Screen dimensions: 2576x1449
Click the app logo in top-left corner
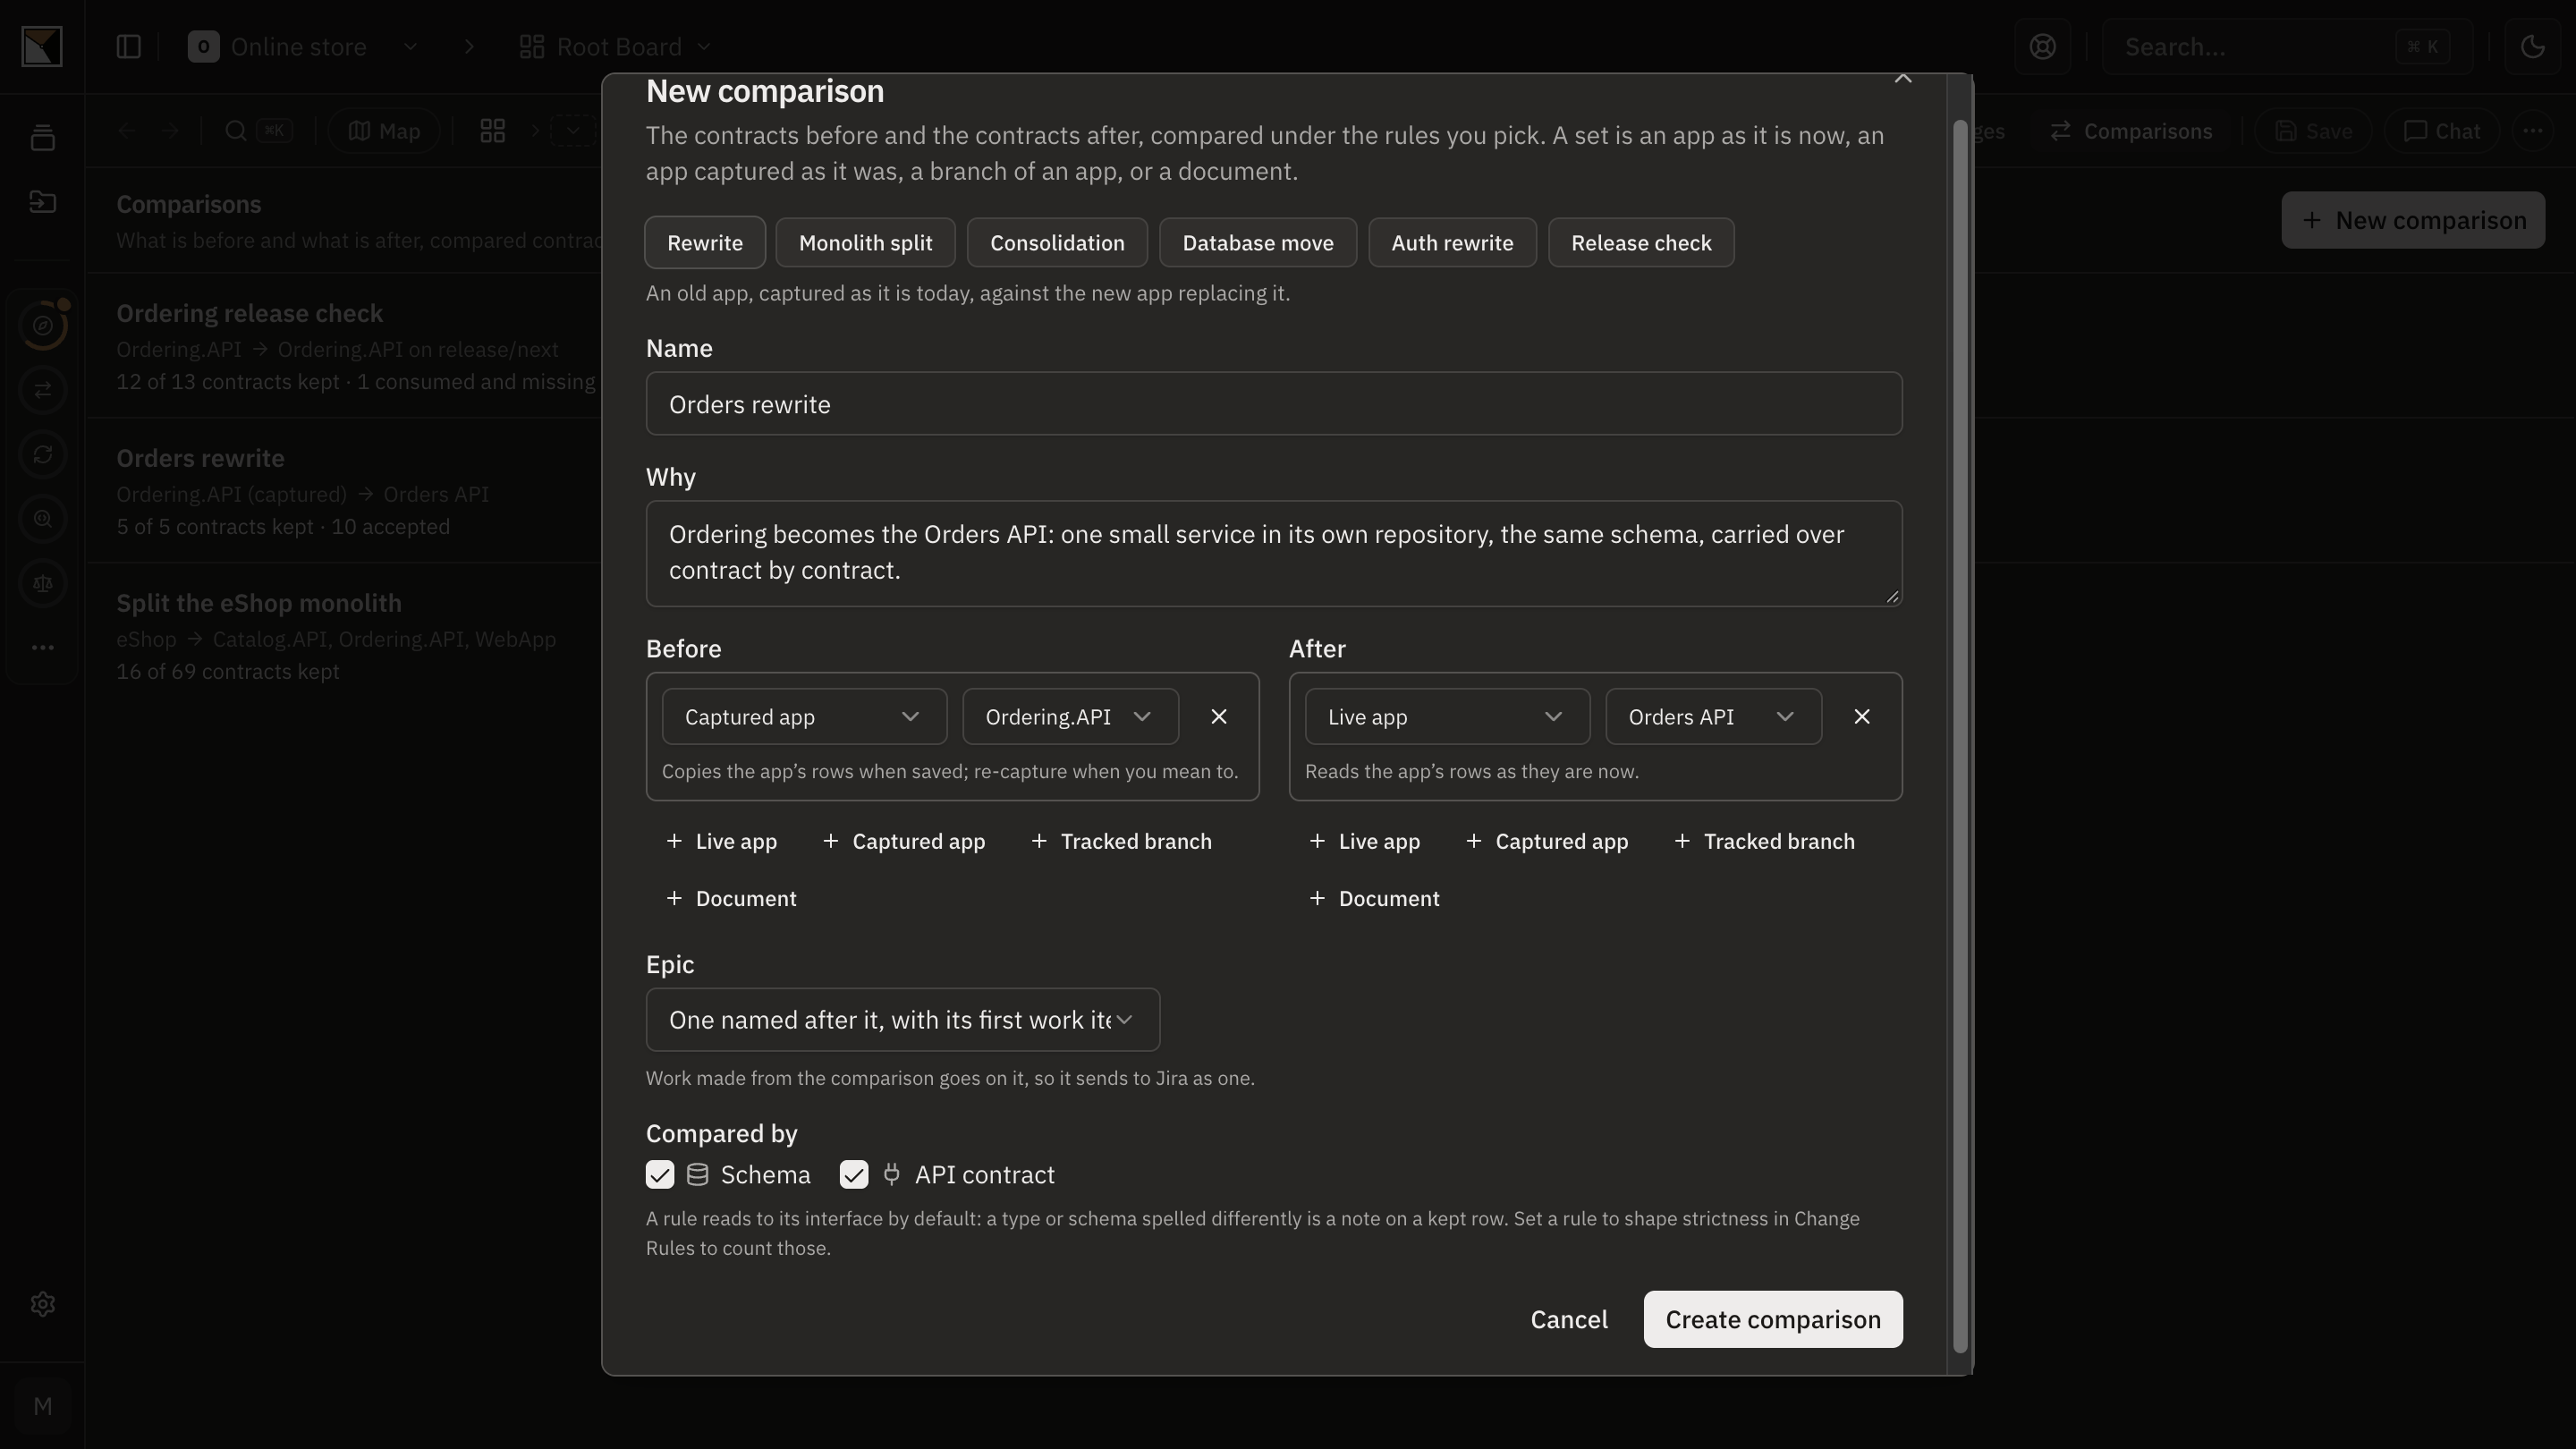pos(42,47)
